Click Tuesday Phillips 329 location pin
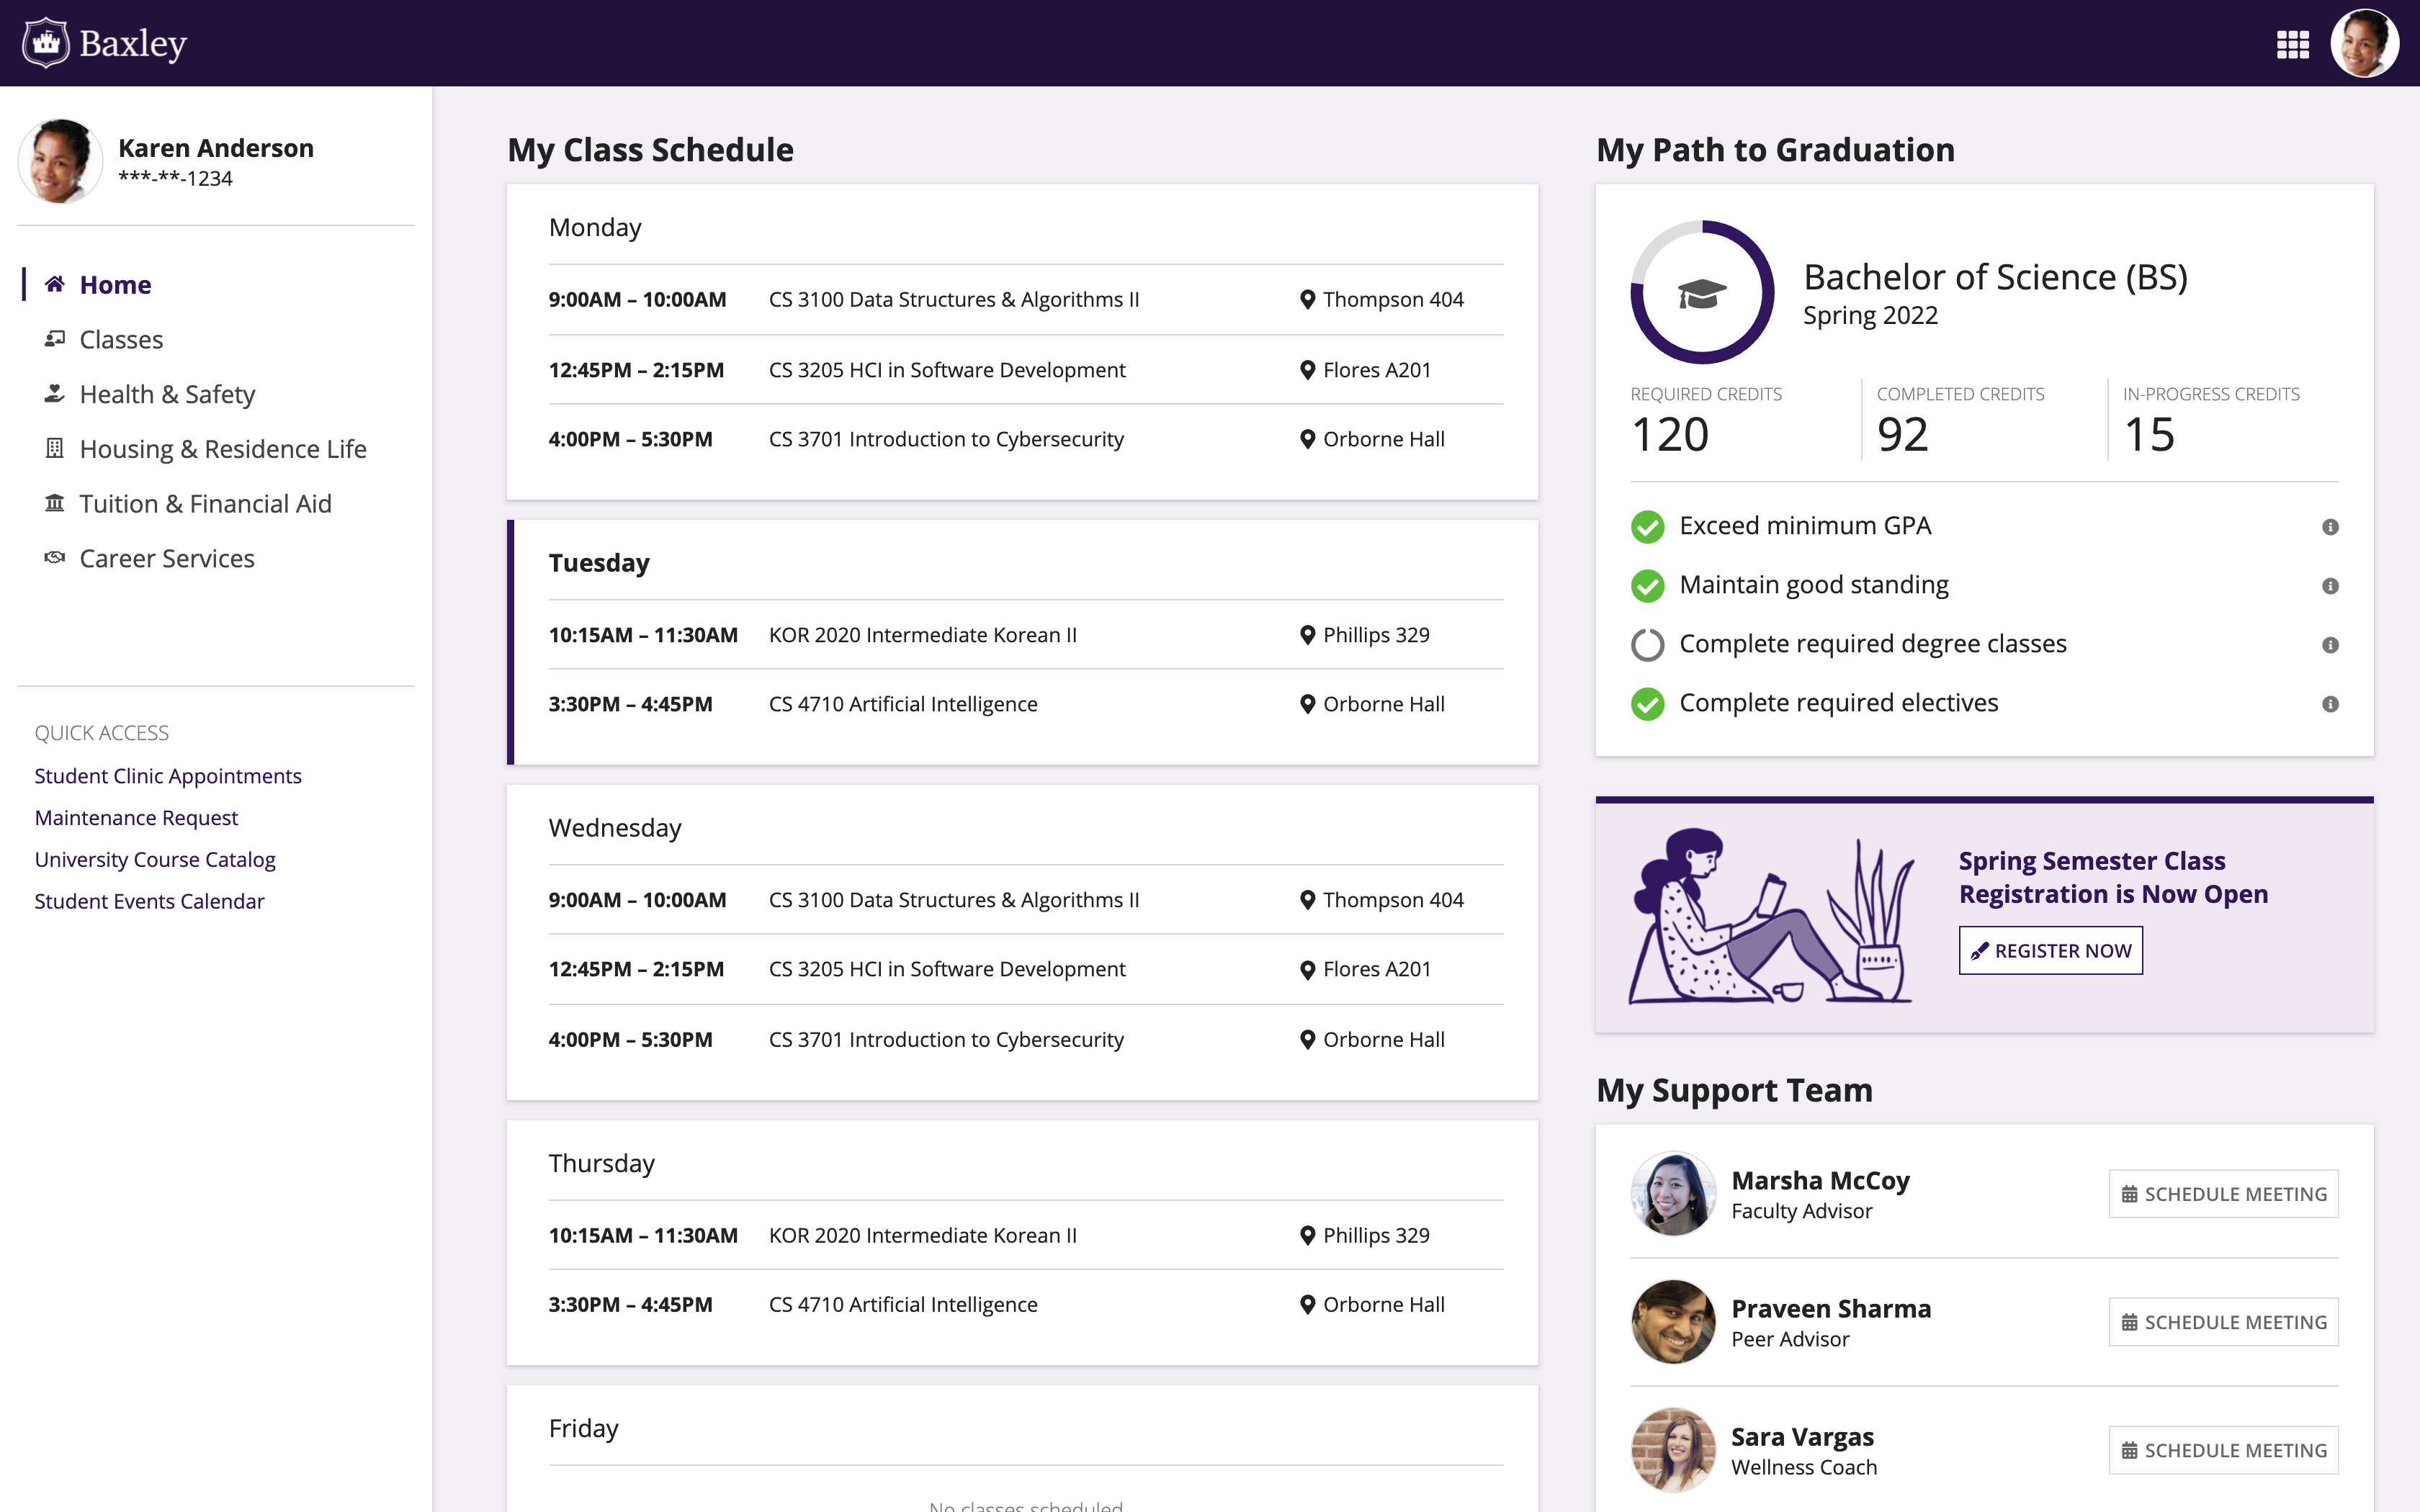 (x=1307, y=635)
